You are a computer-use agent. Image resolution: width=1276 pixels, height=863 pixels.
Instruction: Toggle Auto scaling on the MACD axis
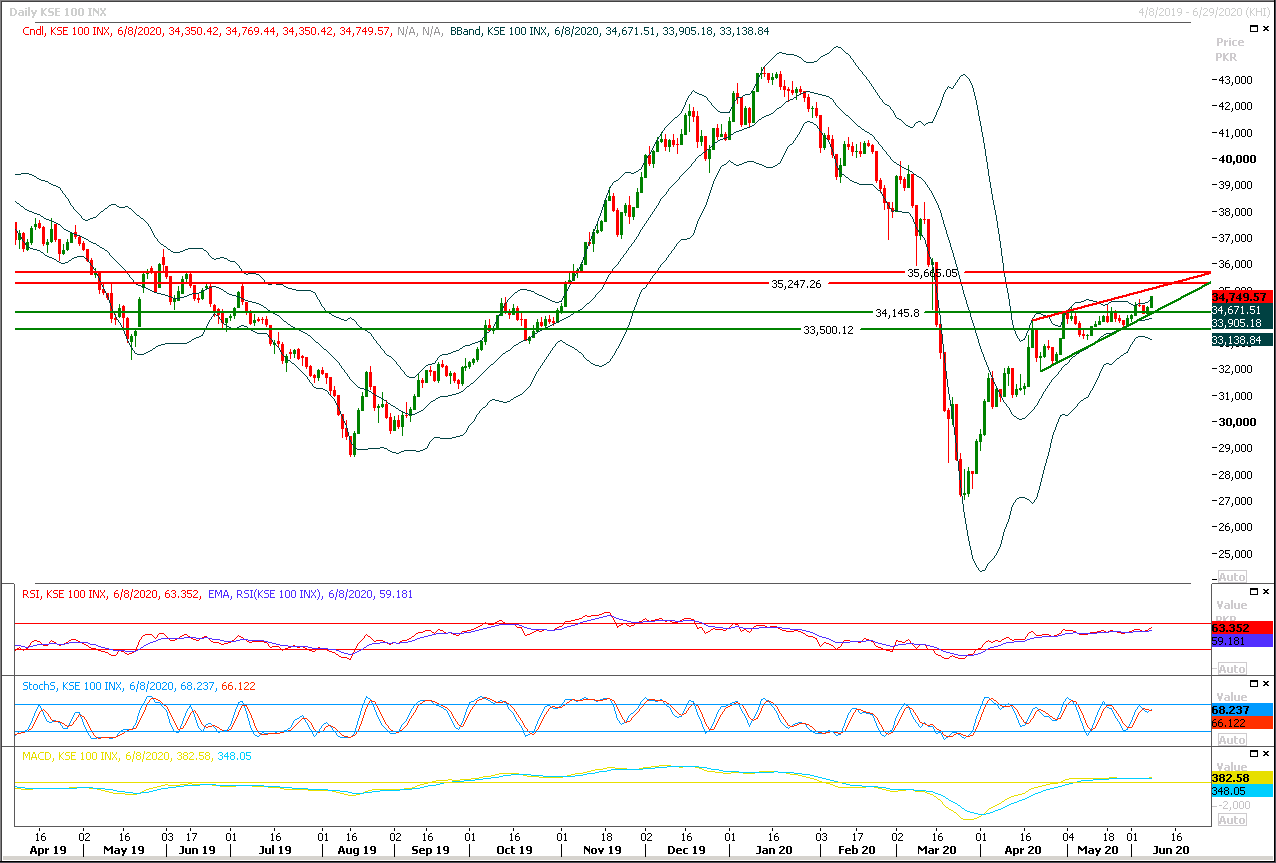1231,820
